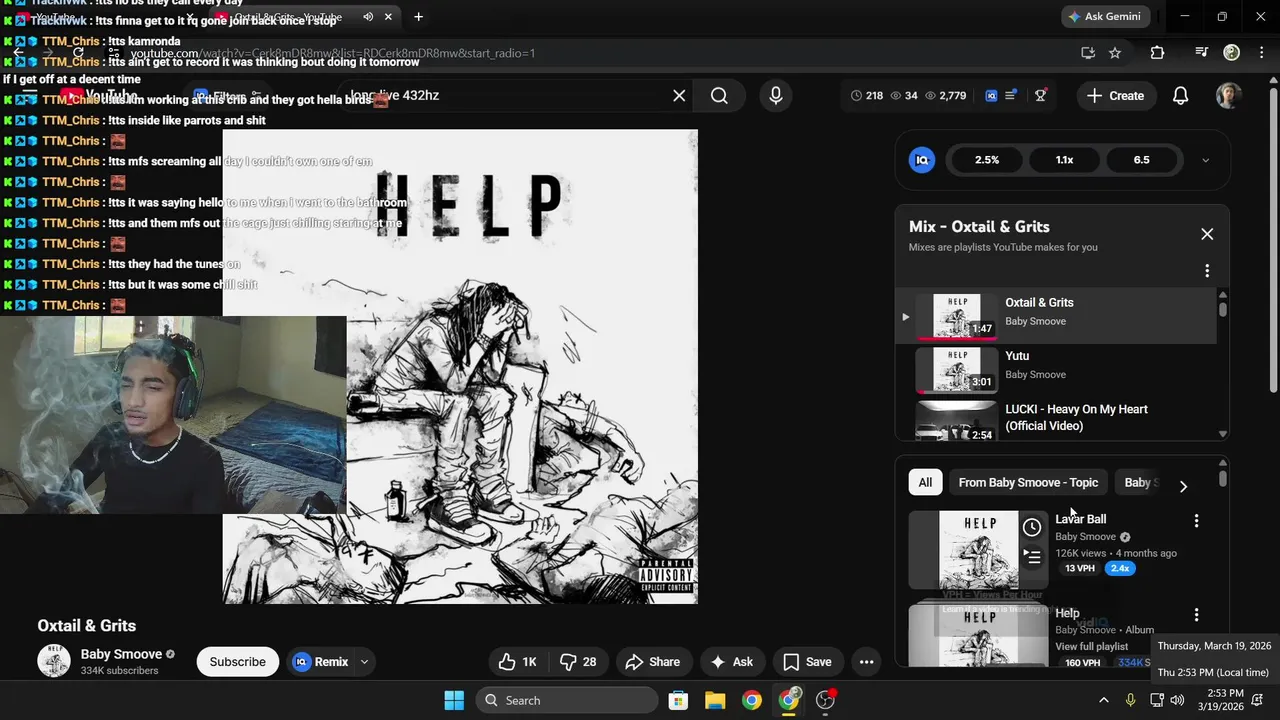Open the Windows Start menu

pos(454,700)
